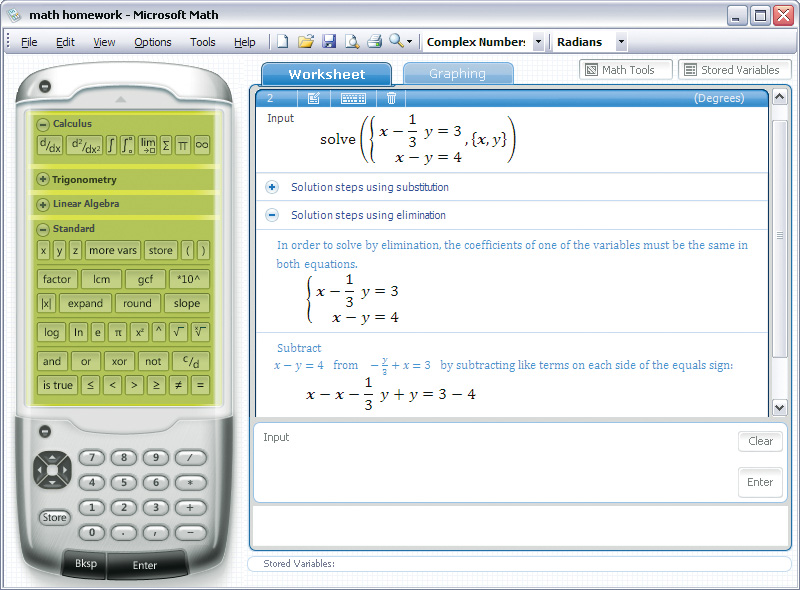The height and width of the screenshot is (590, 800).
Task: Print the worksheet with the printer icon
Action: pyautogui.click(x=374, y=41)
